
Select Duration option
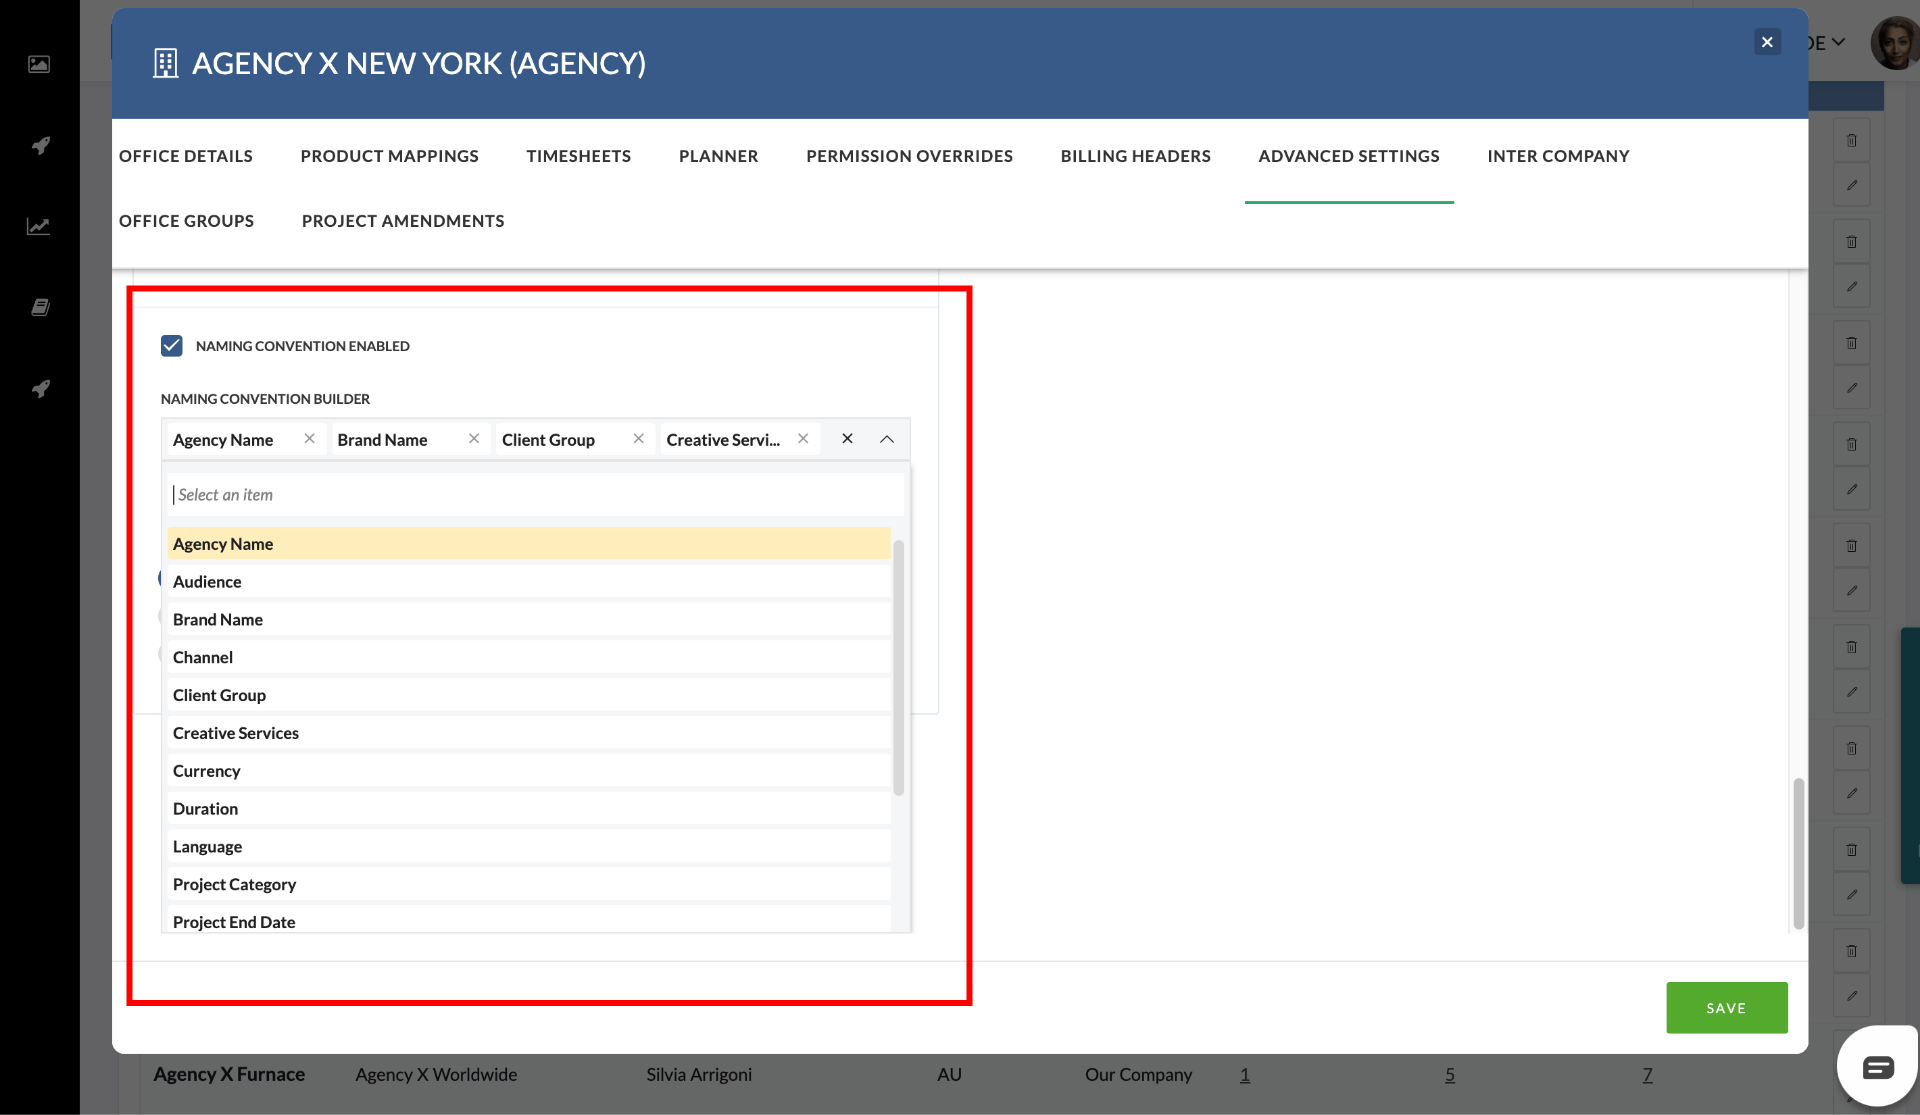point(529,809)
